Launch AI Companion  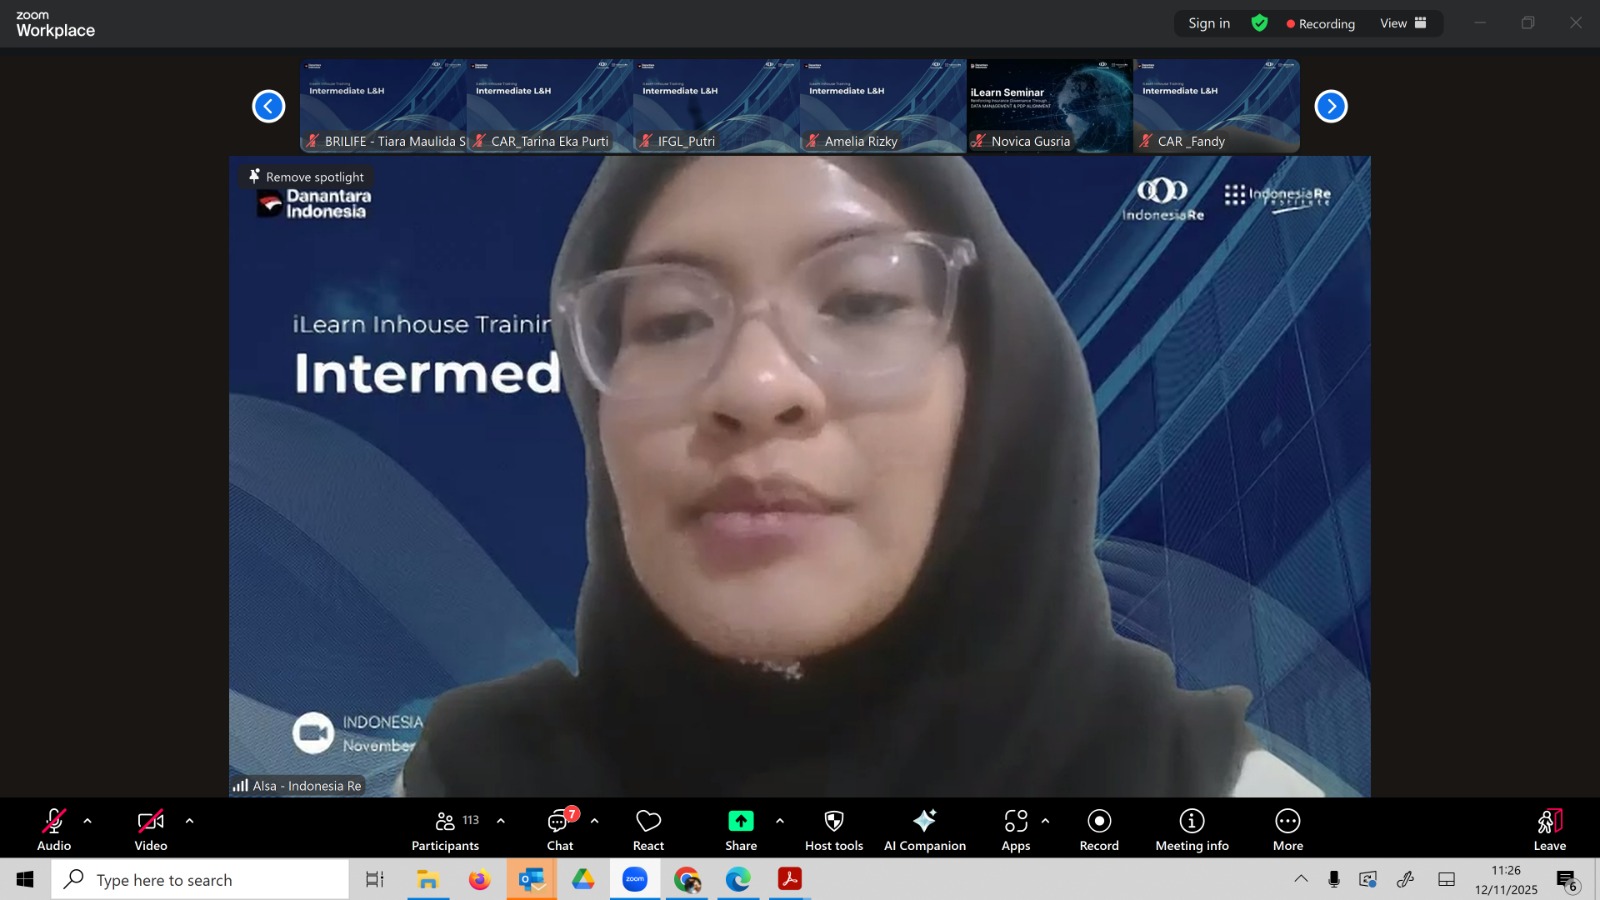924,829
